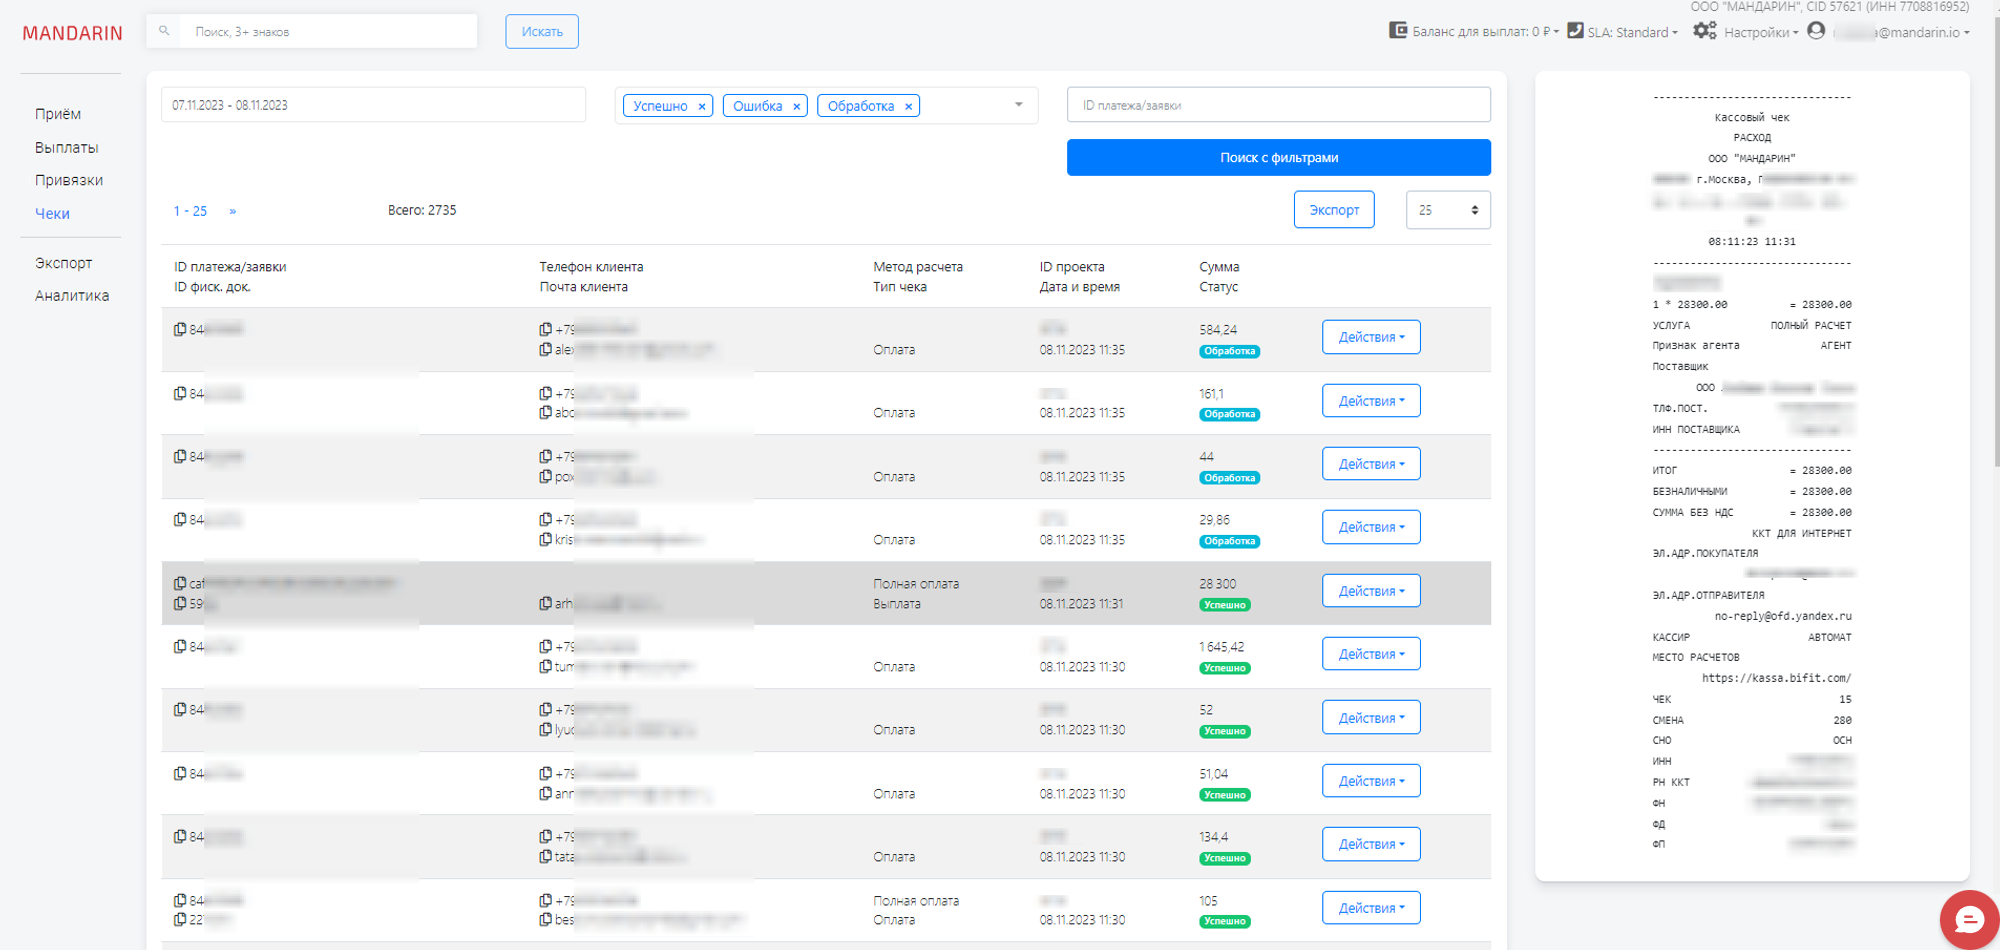Click the search magnifier icon
Viewport: 2000px width, 950px height.
click(x=164, y=31)
